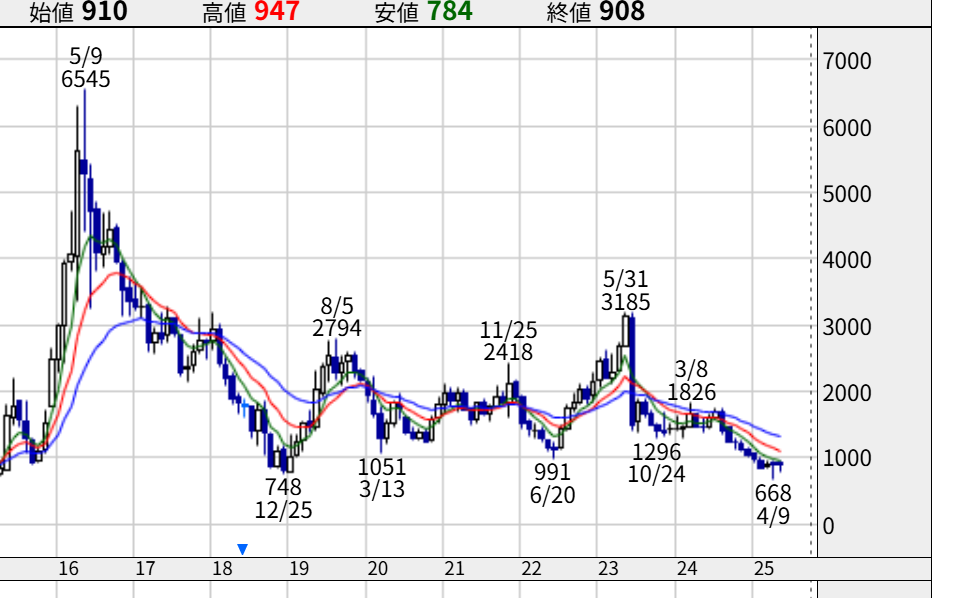Click year 20 on the time axis
The height and width of the screenshot is (598, 960).
coord(378,569)
